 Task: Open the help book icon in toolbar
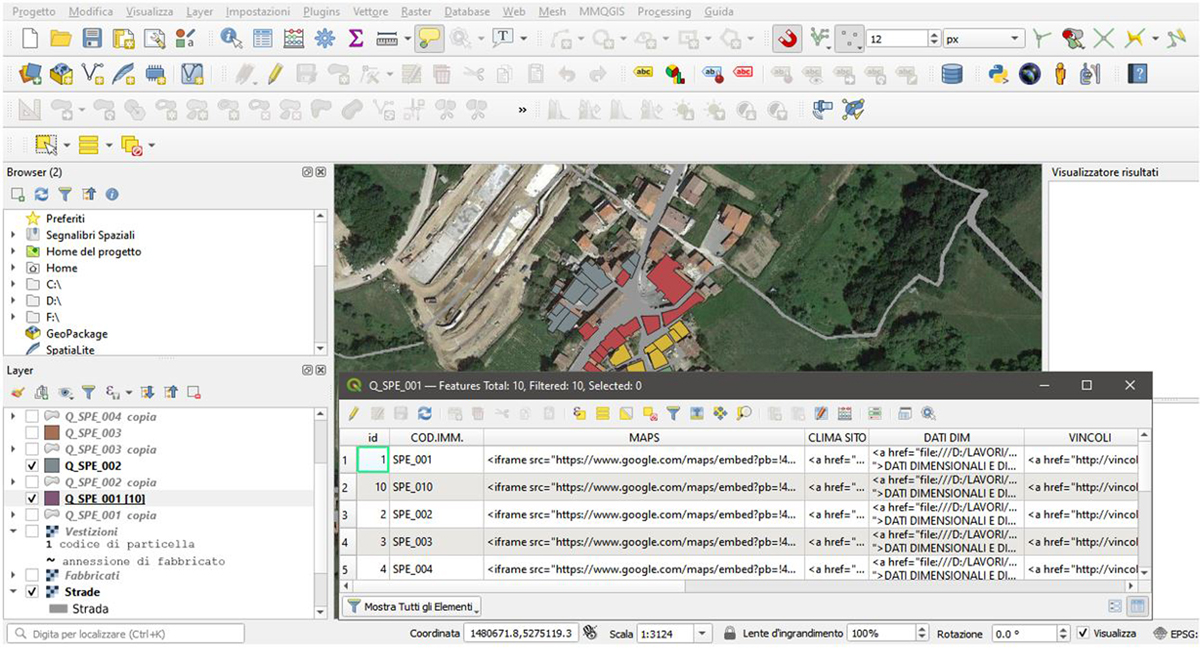click(x=1136, y=73)
